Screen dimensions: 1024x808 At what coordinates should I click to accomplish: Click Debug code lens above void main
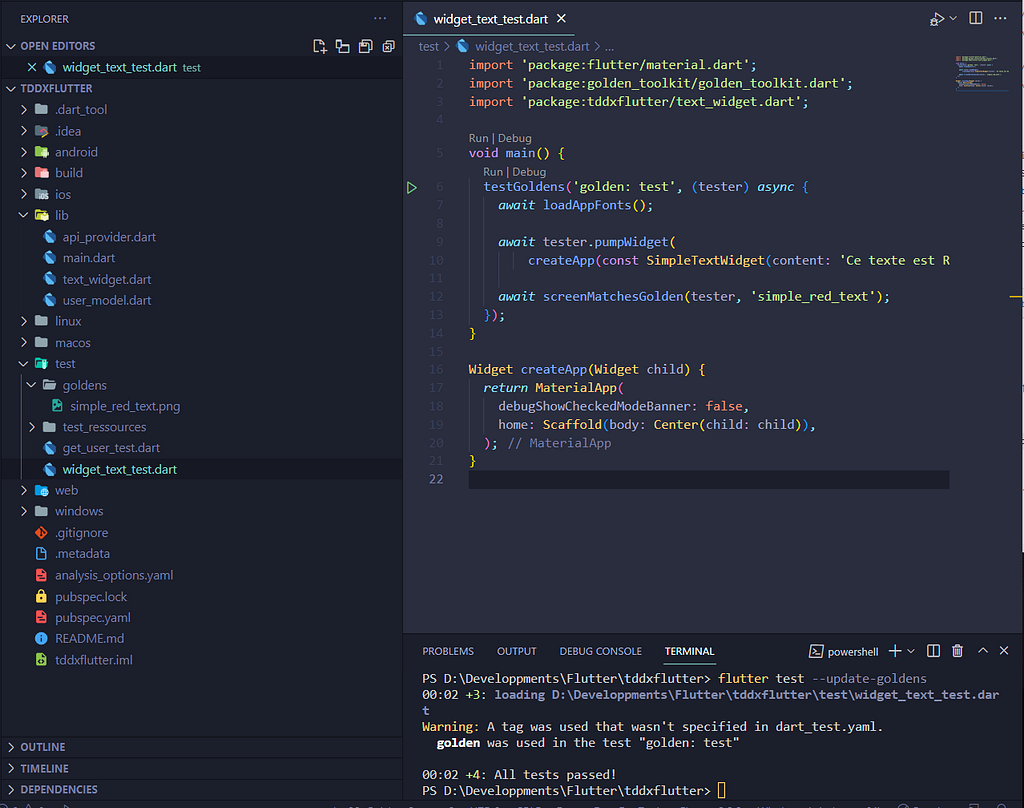click(515, 138)
